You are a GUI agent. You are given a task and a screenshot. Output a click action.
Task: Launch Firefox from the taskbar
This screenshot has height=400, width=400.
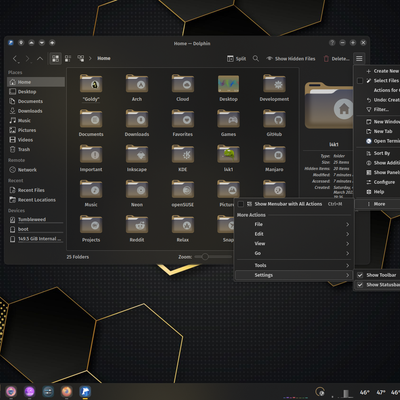[67, 391]
